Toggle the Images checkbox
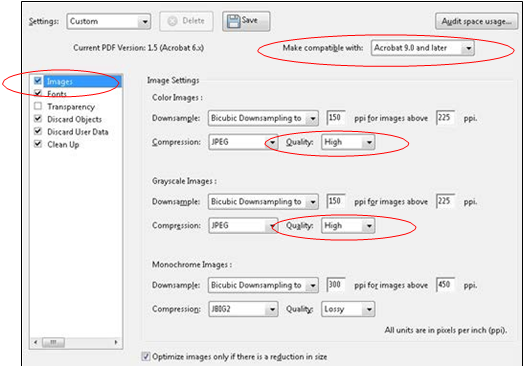 [38, 81]
